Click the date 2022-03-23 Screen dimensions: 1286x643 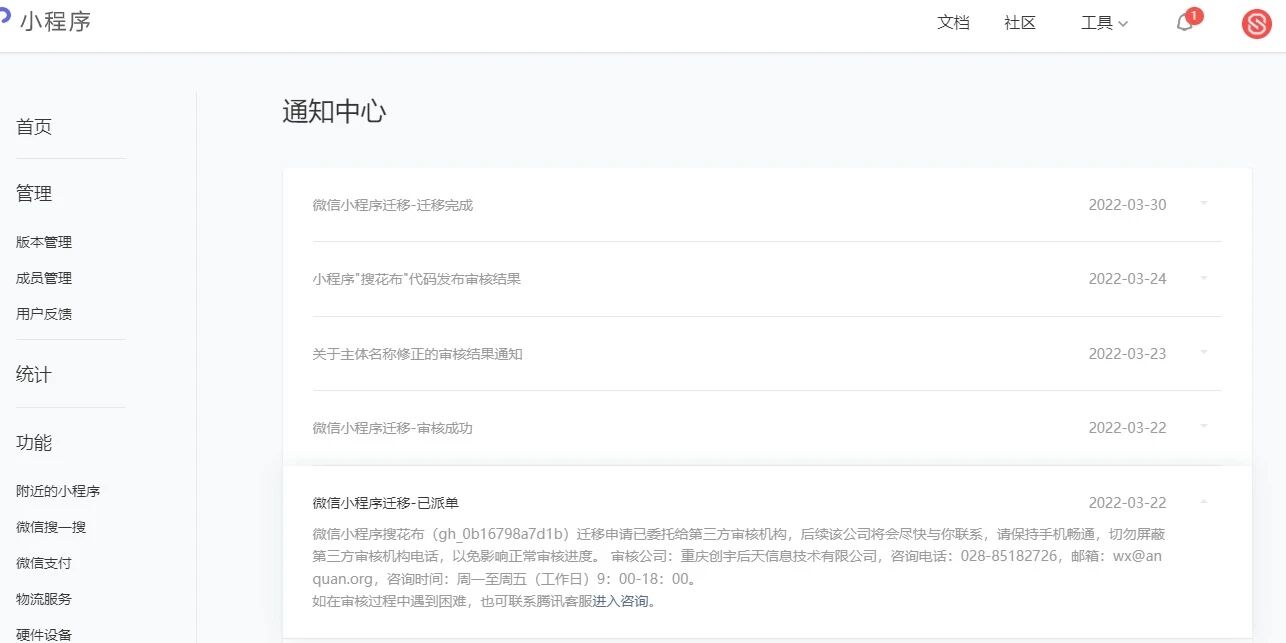click(1127, 354)
